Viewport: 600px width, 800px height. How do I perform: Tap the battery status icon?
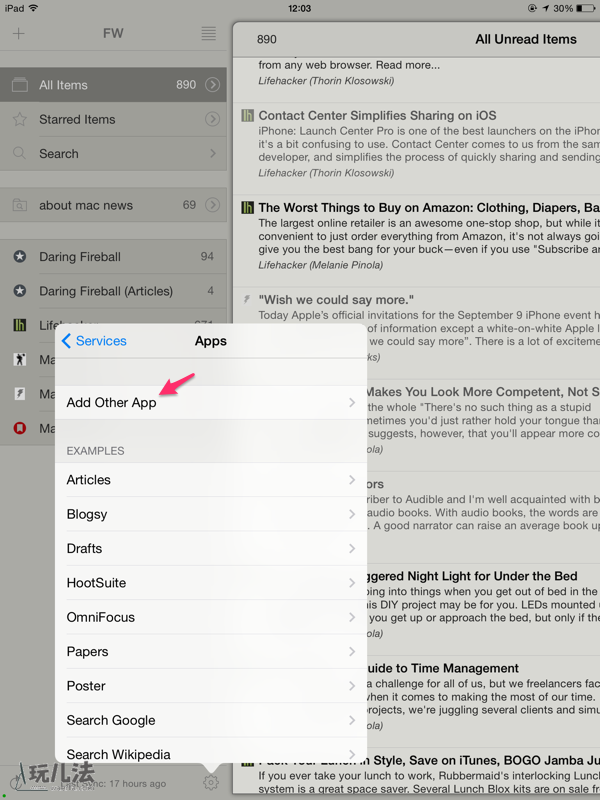pos(586,8)
